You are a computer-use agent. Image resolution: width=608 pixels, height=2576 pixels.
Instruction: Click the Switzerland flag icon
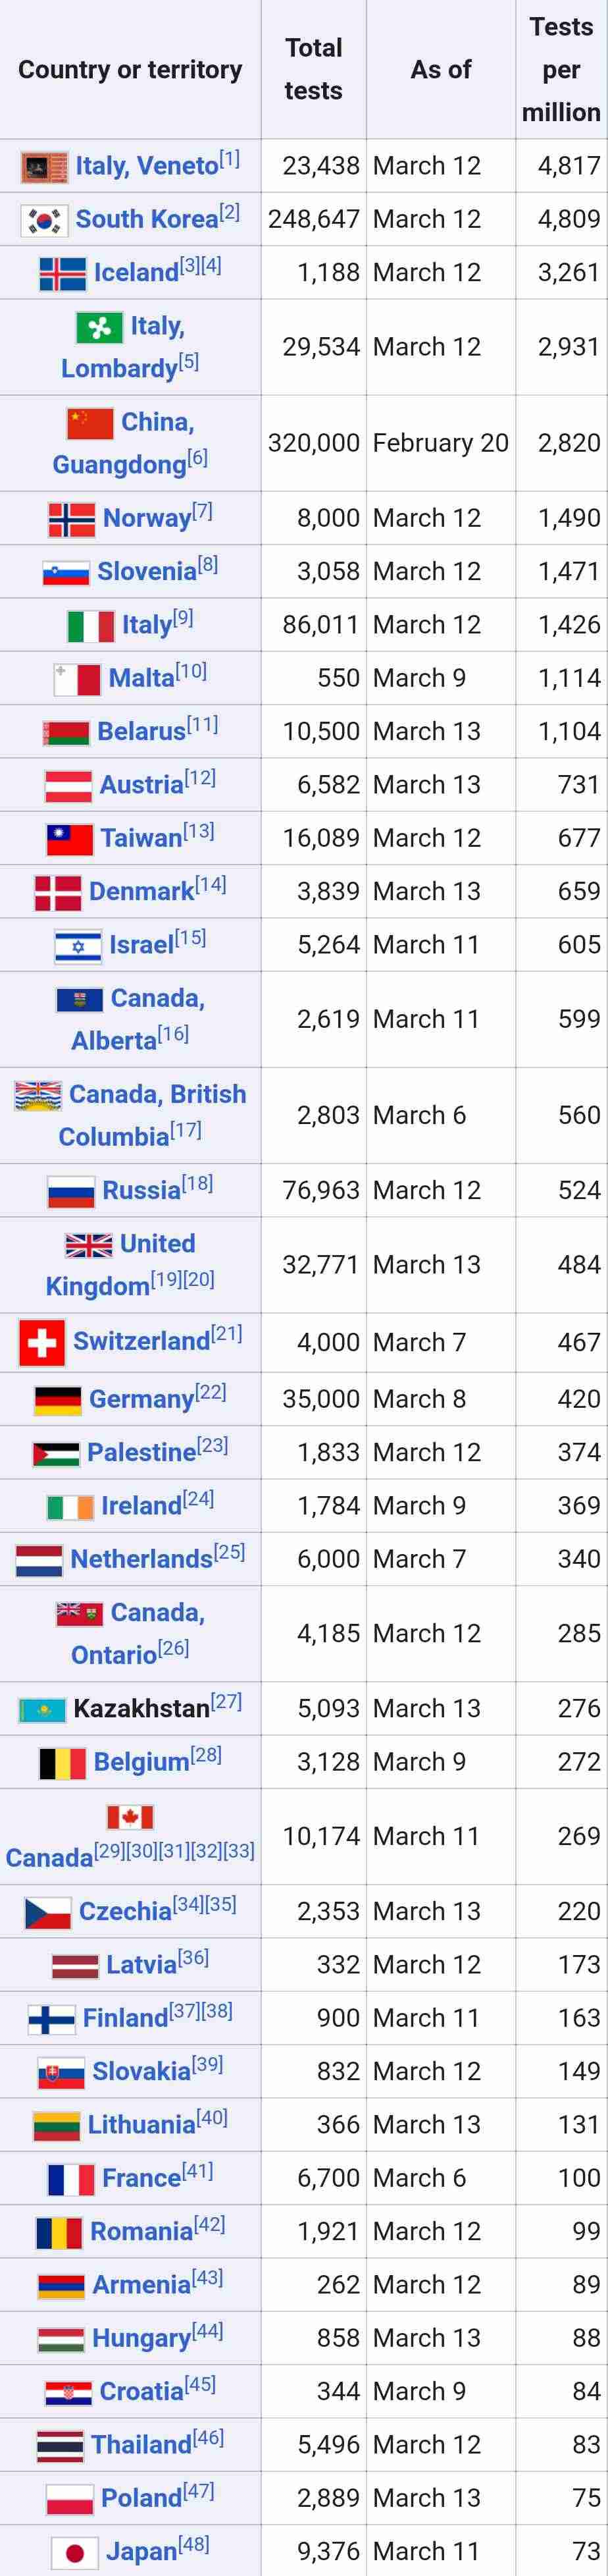pyautogui.click(x=42, y=1342)
